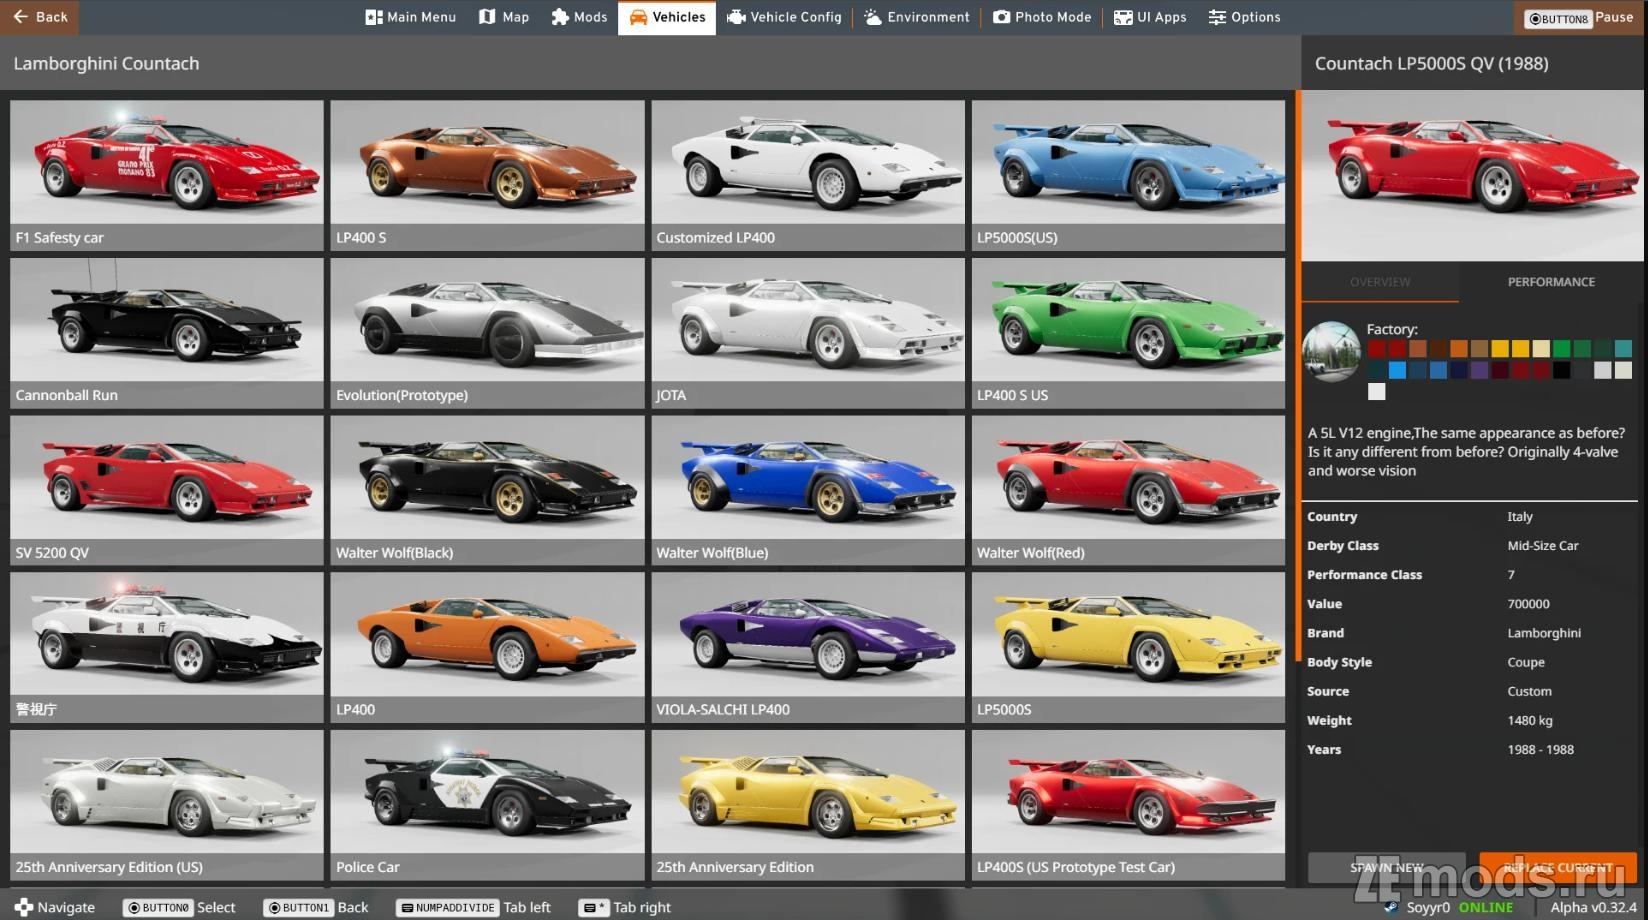
Task: Select the LP400S (US Prototype Test Car)
Action: coord(1128,805)
